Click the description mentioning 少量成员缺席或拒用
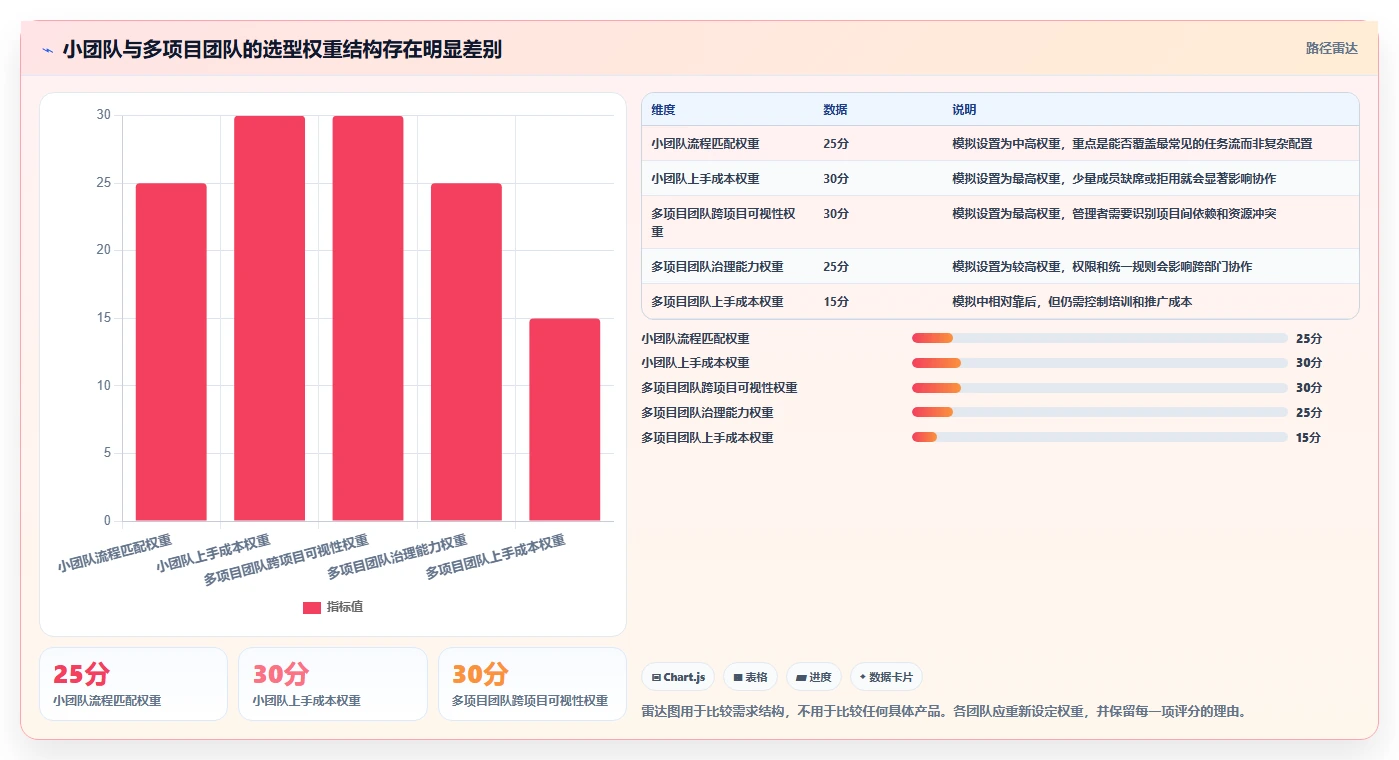 (x=1114, y=179)
